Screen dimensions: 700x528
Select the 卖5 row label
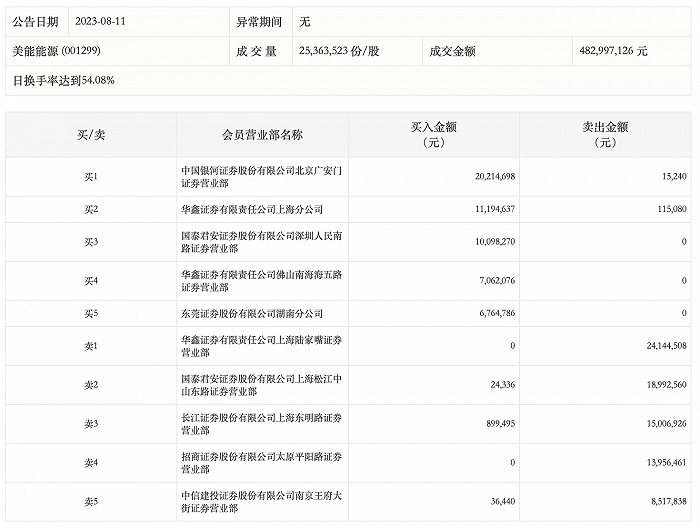(x=91, y=502)
